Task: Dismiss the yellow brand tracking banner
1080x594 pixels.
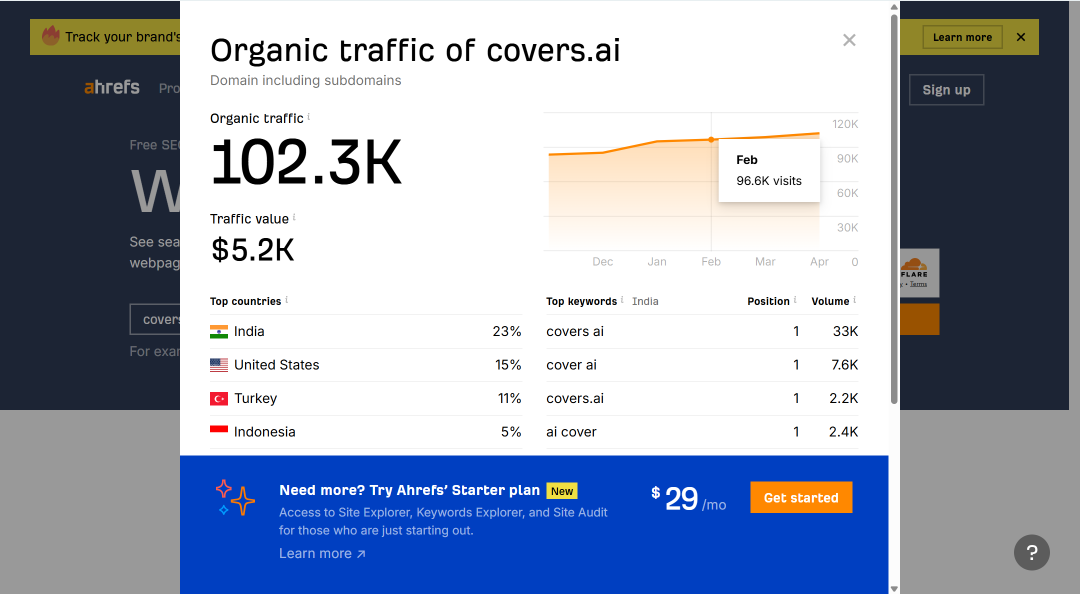Action: (x=1021, y=37)
